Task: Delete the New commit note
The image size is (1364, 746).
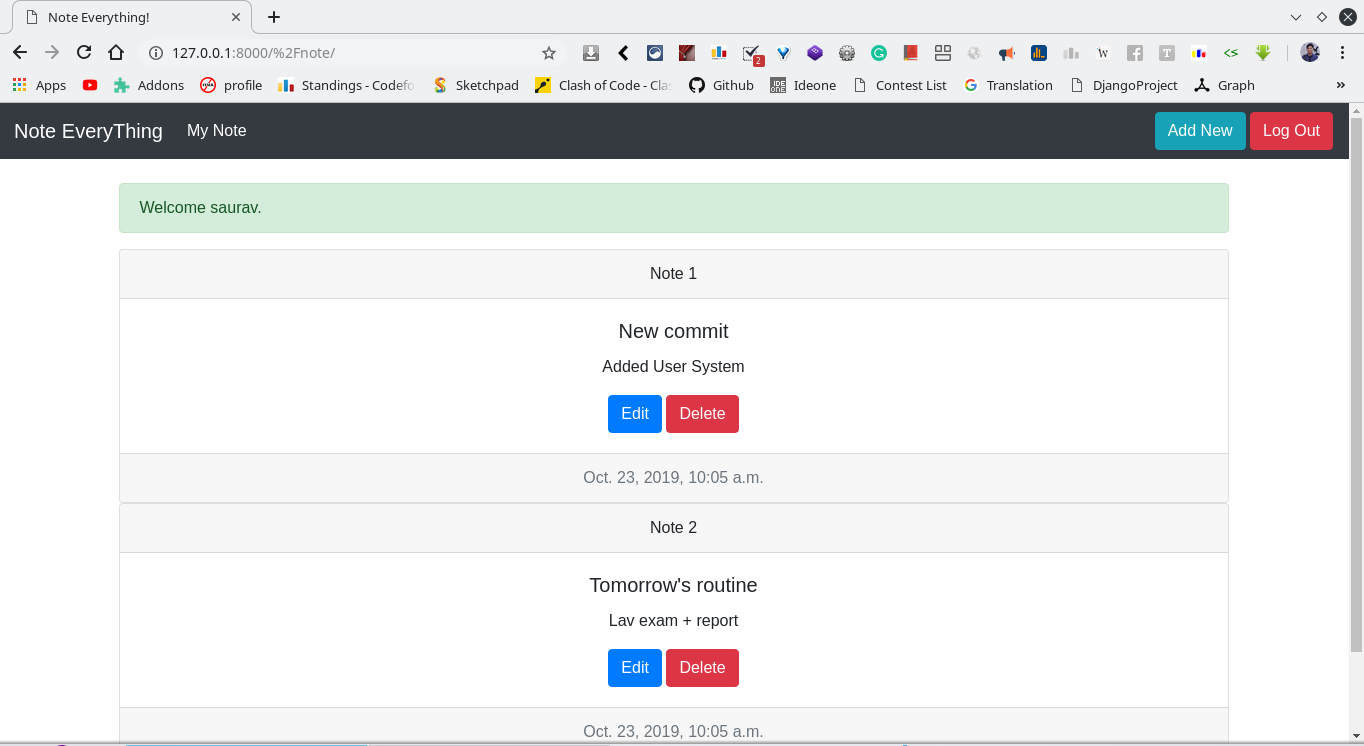Action: coord(702,414)
